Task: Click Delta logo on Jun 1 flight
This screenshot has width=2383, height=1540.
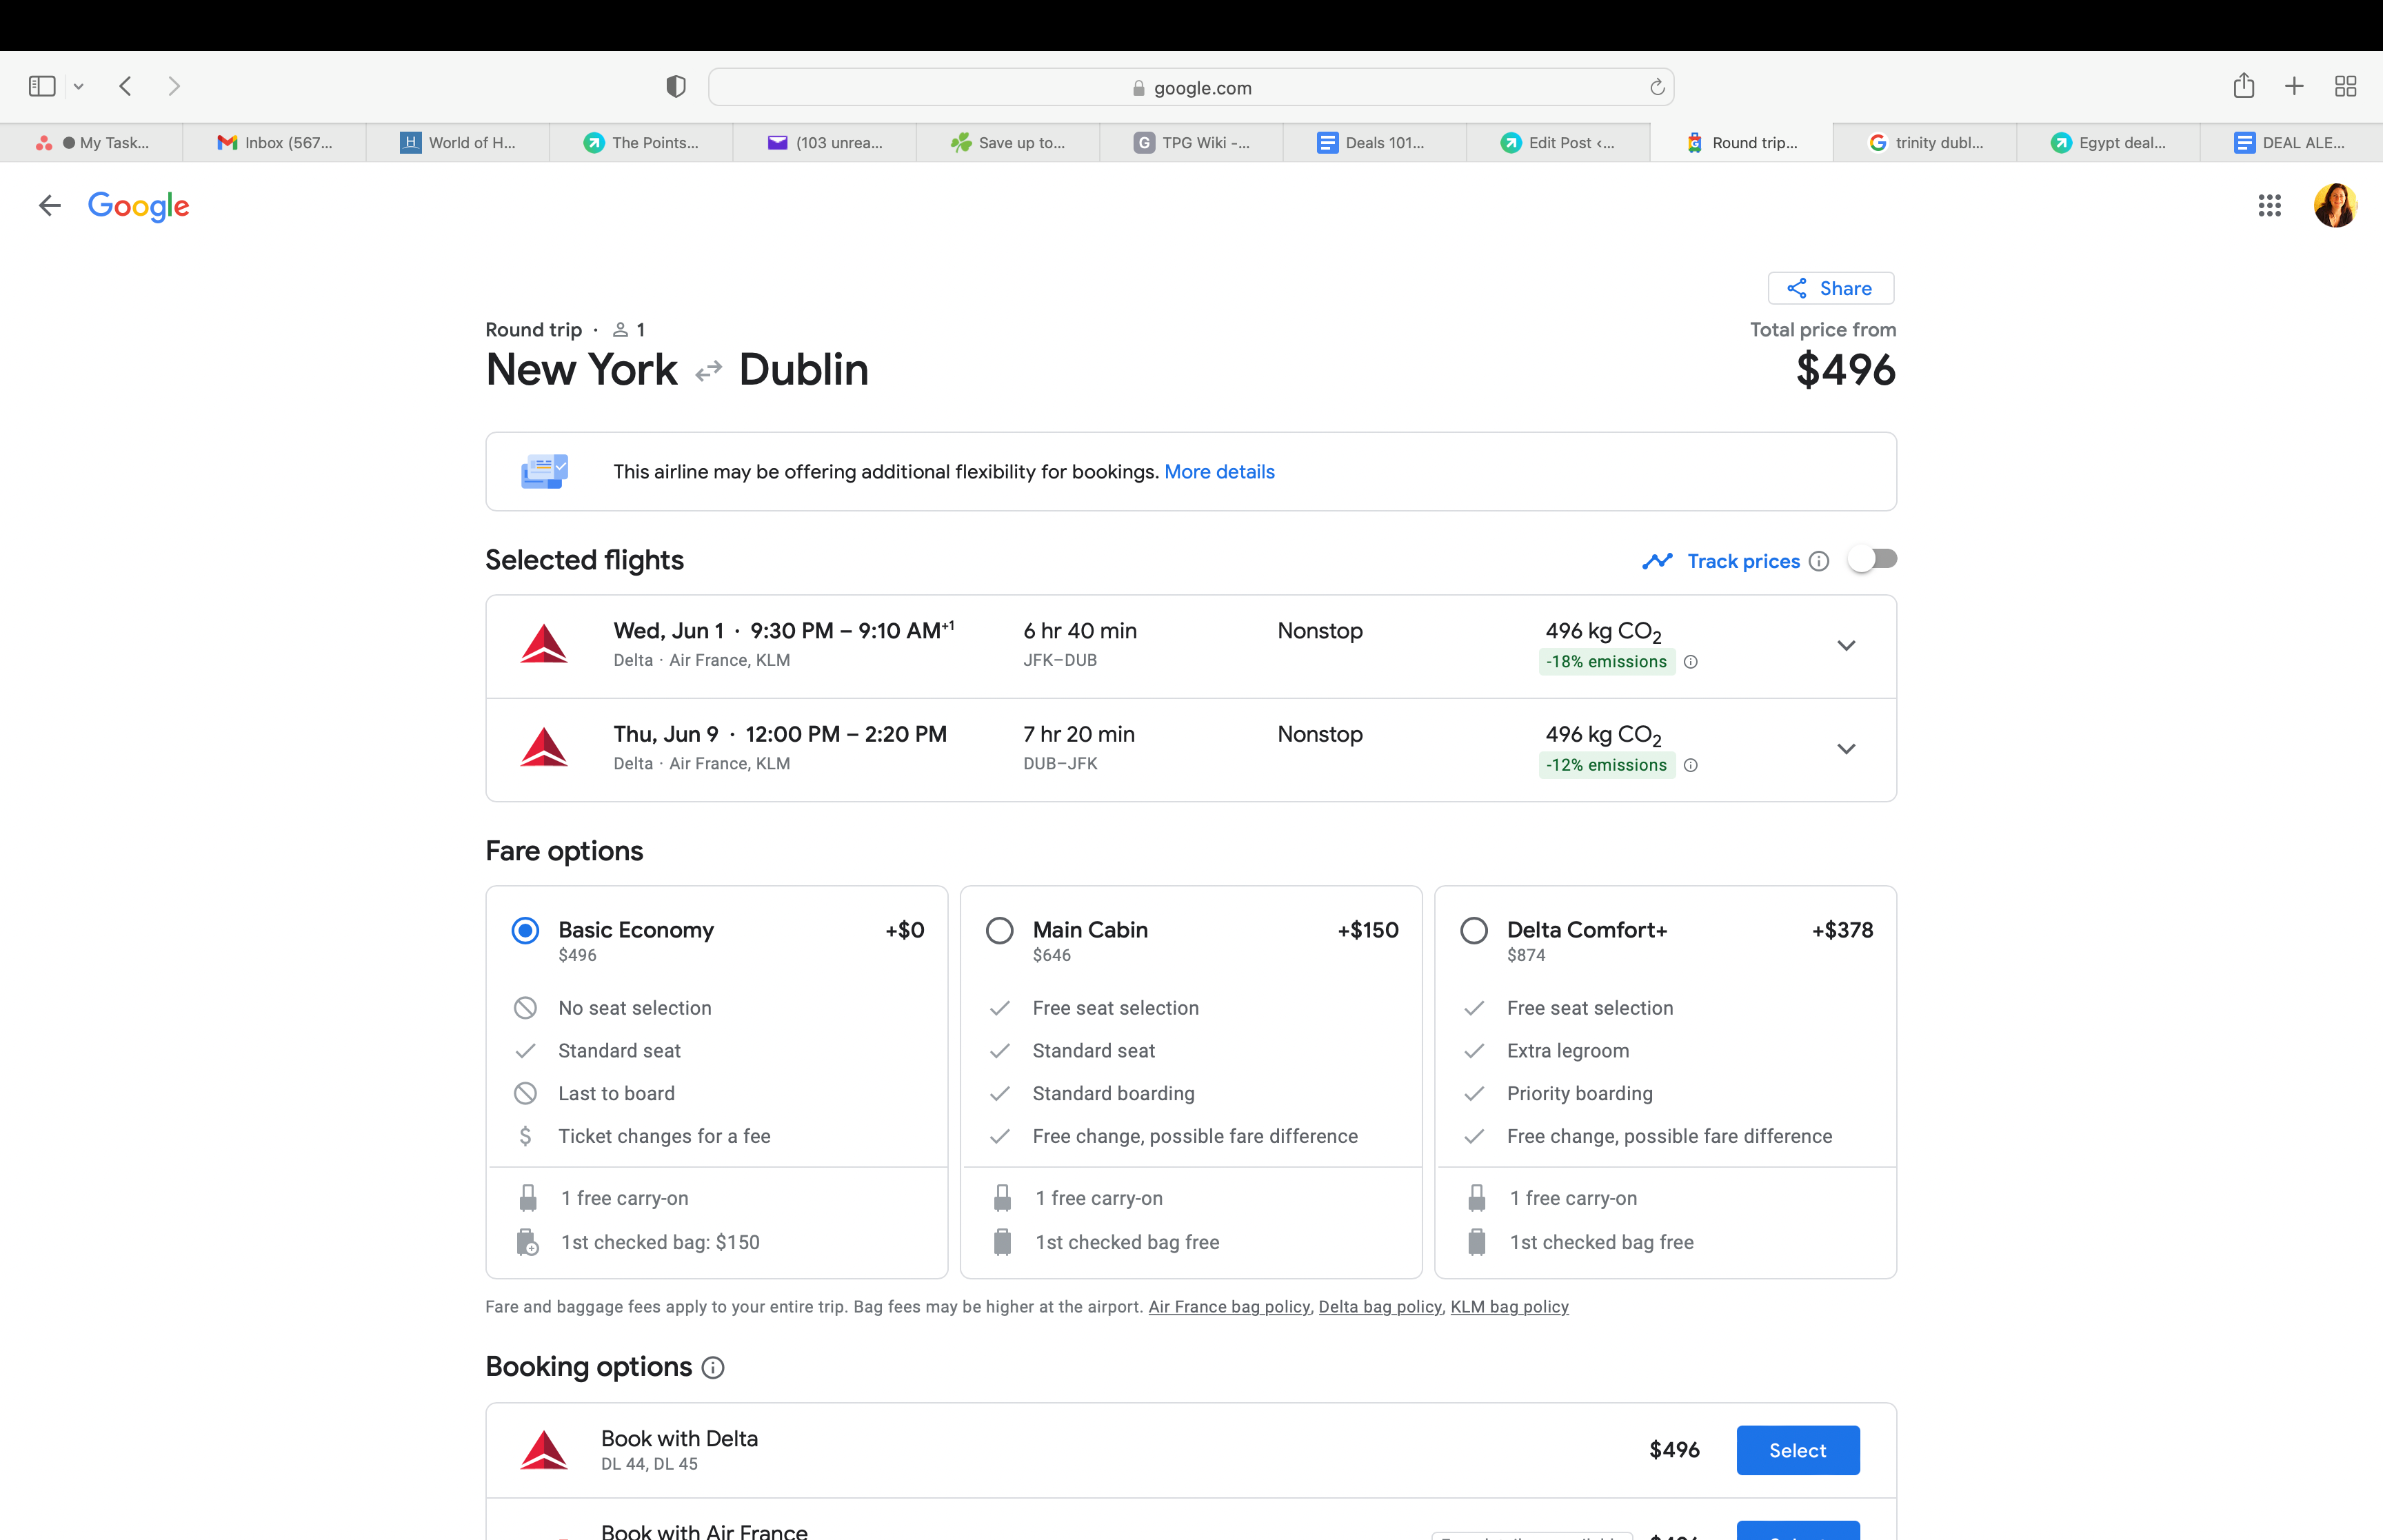Action: pyautogui.click(x=544, y=644)
